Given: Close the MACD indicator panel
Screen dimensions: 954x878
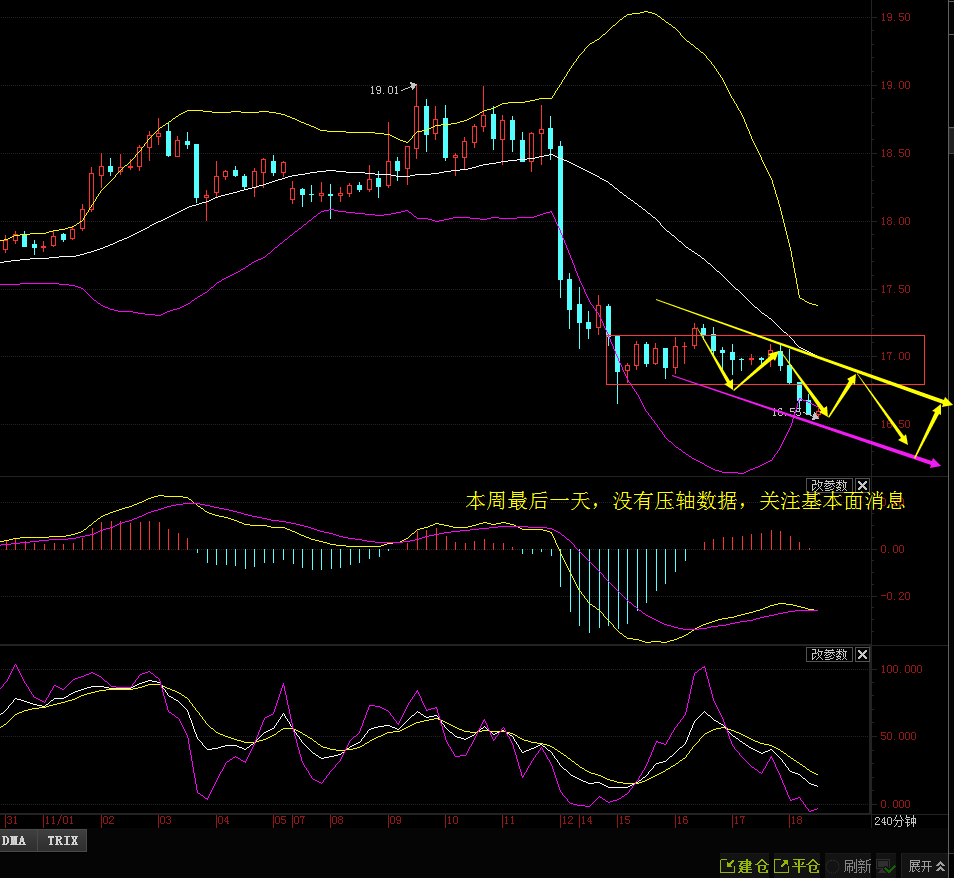Looking at the screenshot, I should click(862, 485).
